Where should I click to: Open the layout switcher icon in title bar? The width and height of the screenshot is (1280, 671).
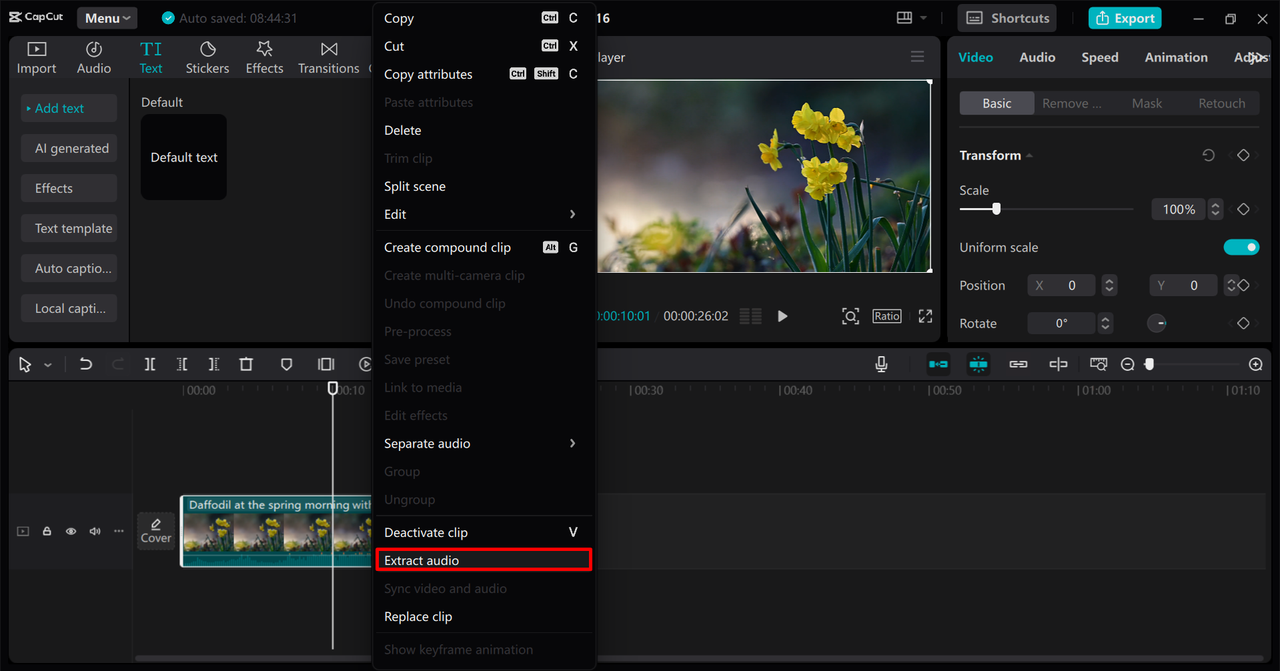coord(905,18)
